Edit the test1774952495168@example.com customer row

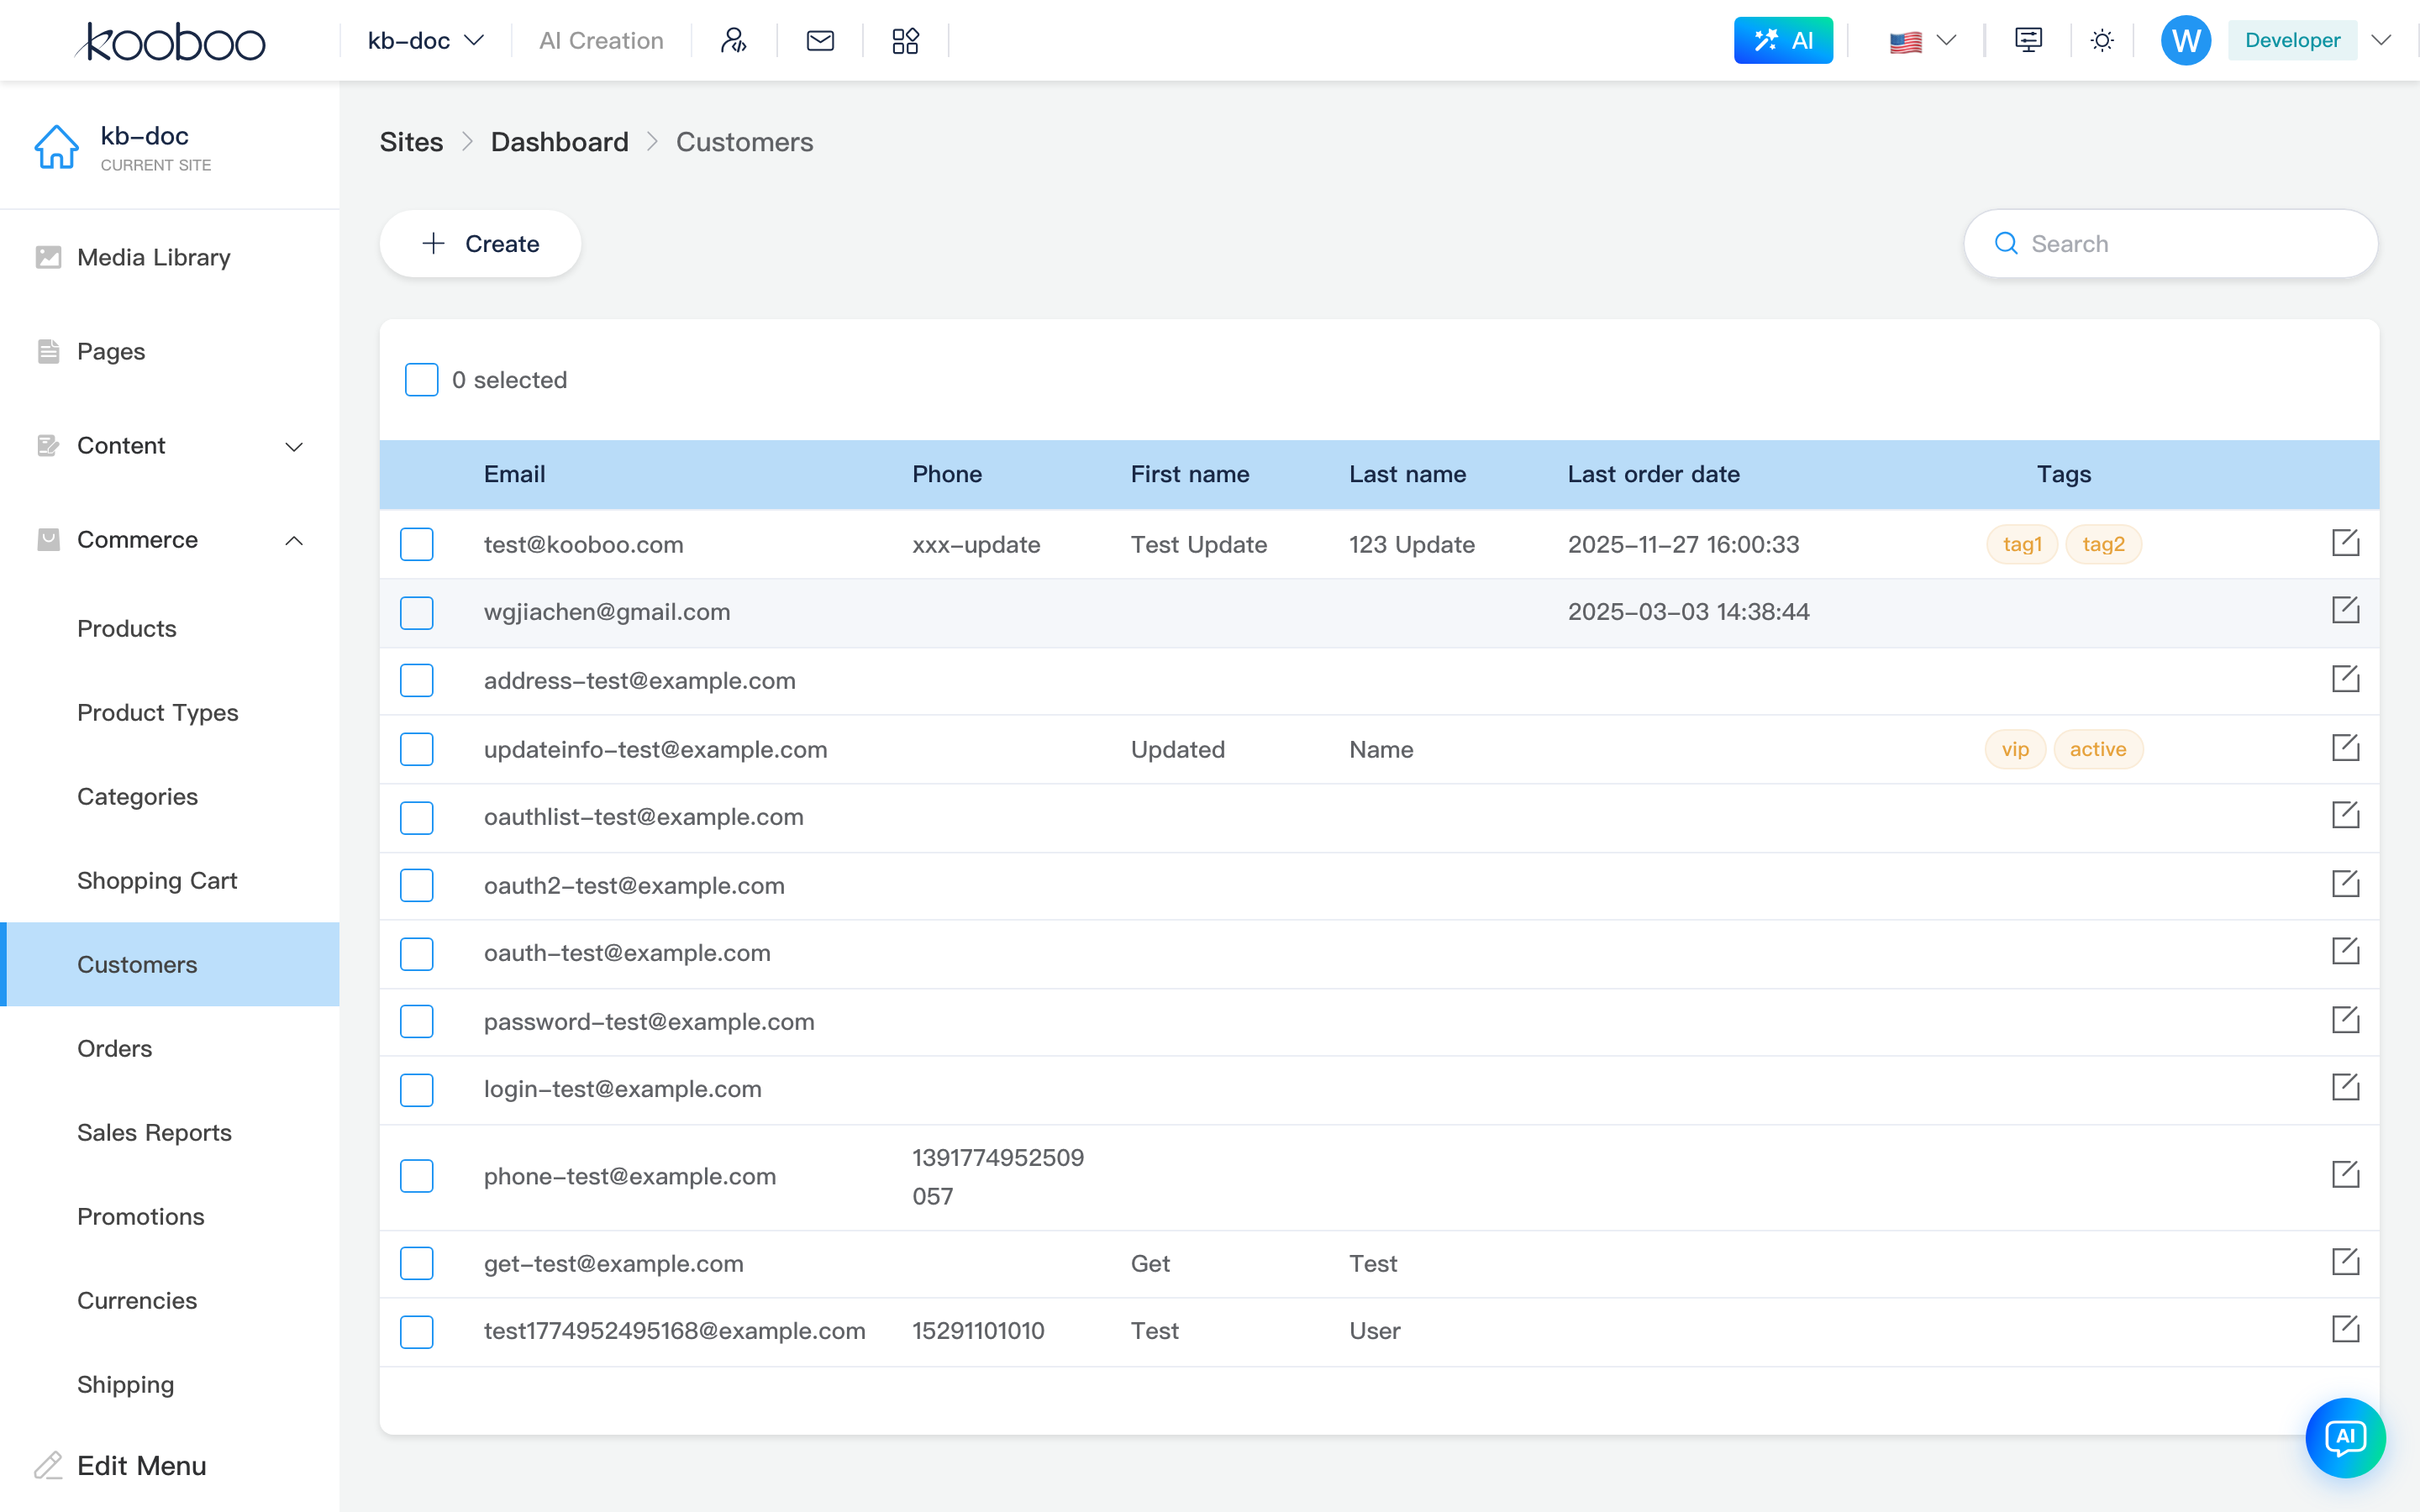2345,1329
